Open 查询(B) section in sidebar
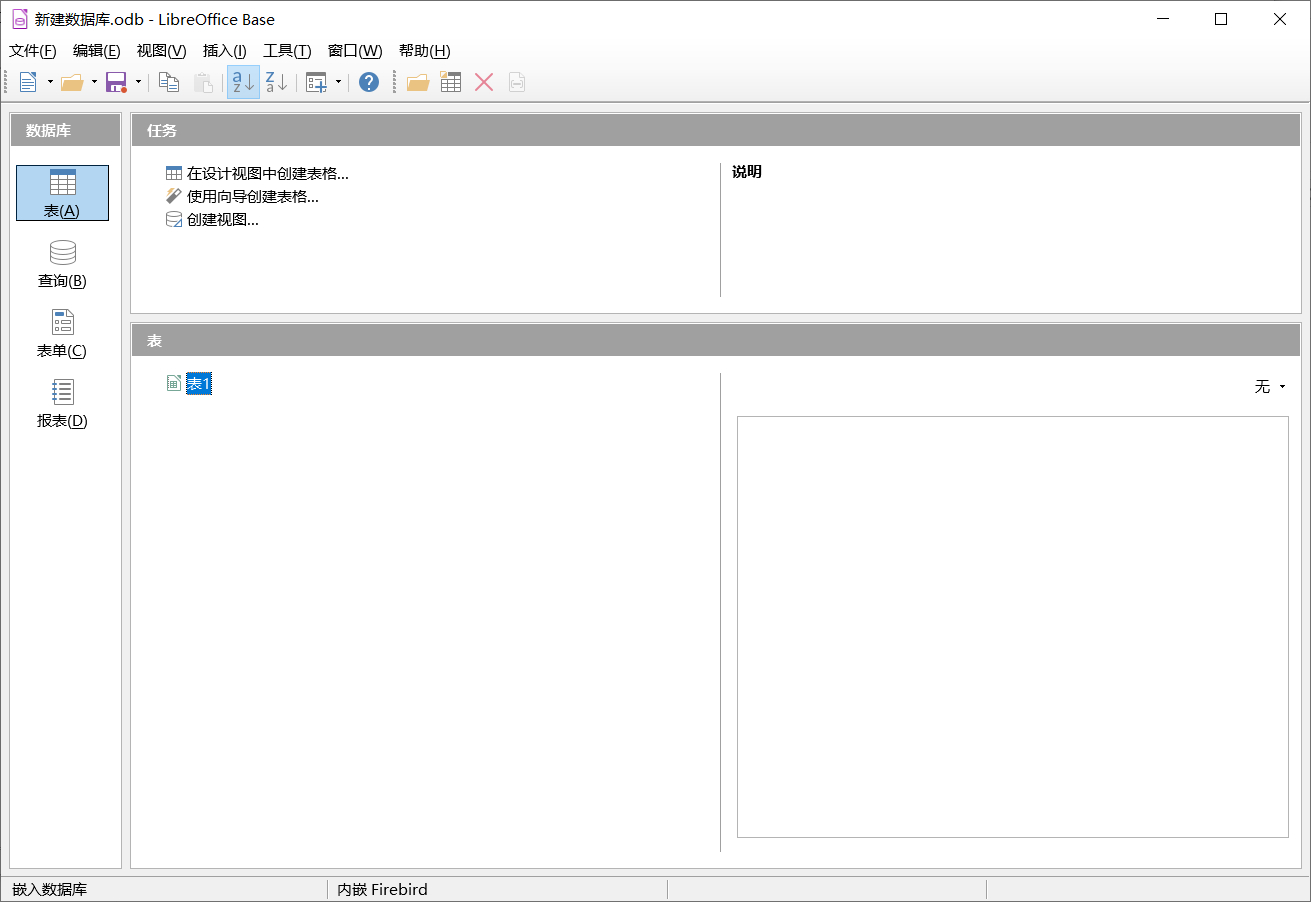Image resolution: width=1311 pixels, height=902 pixels. (61, 263)
